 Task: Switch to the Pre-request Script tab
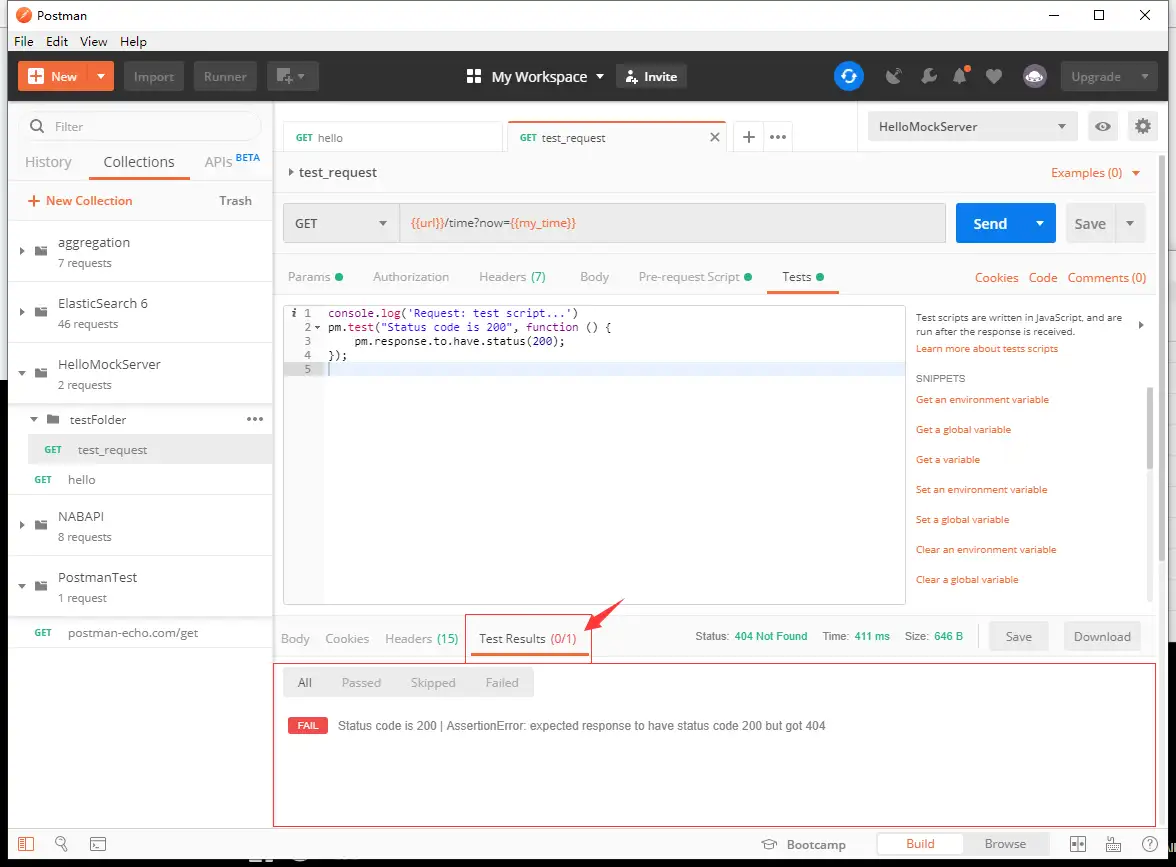[688, 277]
